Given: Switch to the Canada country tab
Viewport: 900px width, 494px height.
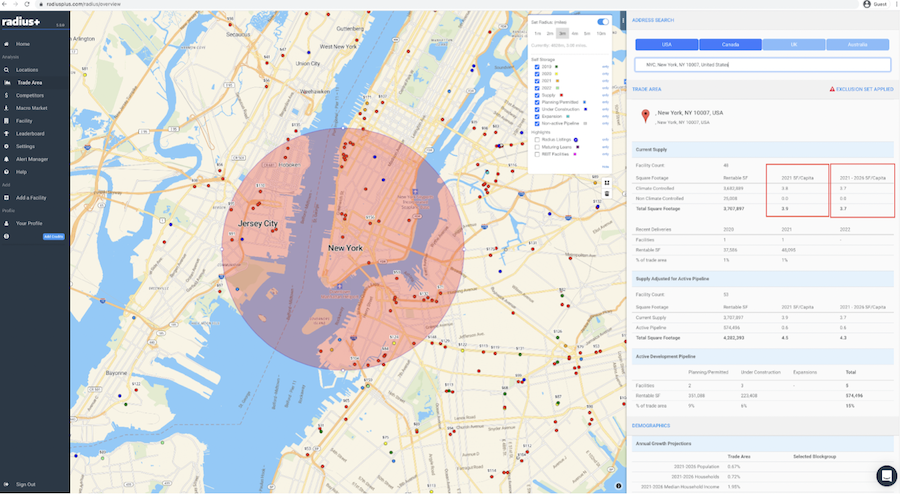Looking at the screenshot, I should (x=730, y=44).
